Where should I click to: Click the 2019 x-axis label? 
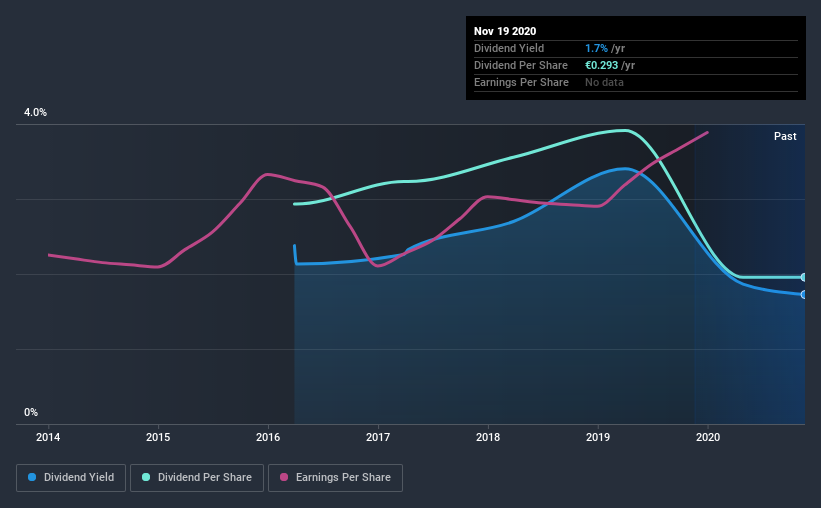pos(598,437)
